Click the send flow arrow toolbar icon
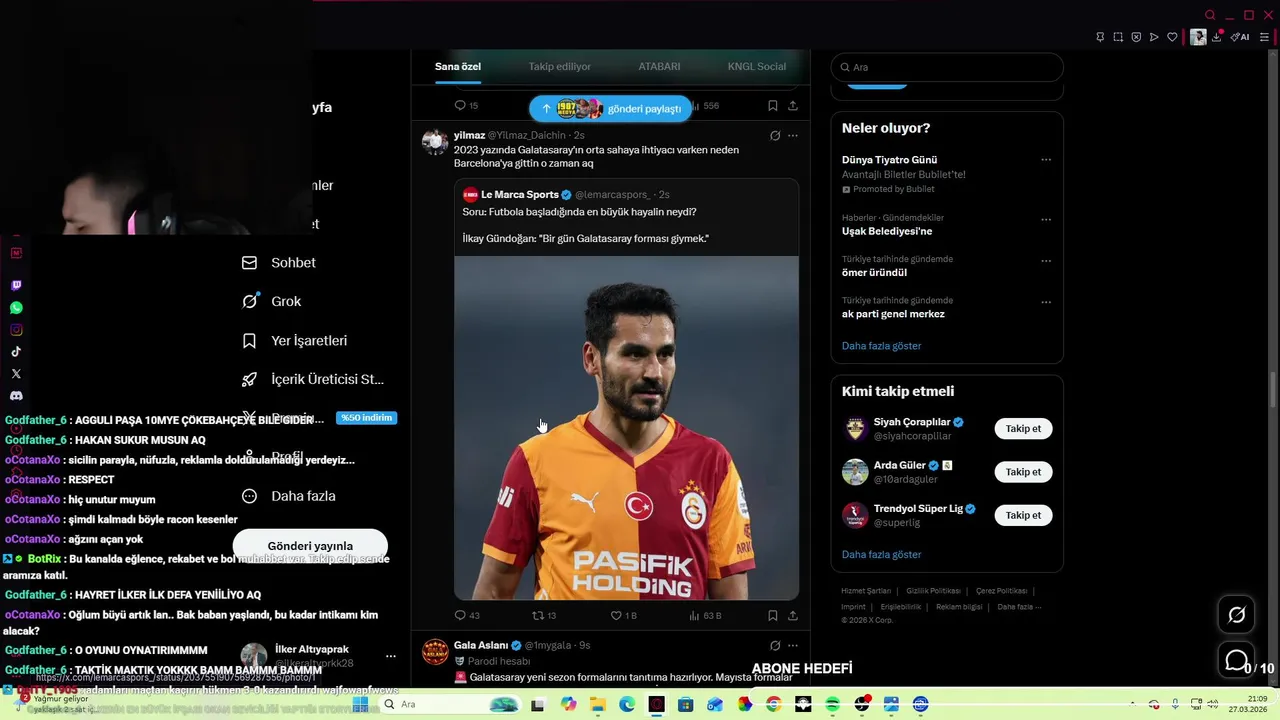 coord(1154,37)
